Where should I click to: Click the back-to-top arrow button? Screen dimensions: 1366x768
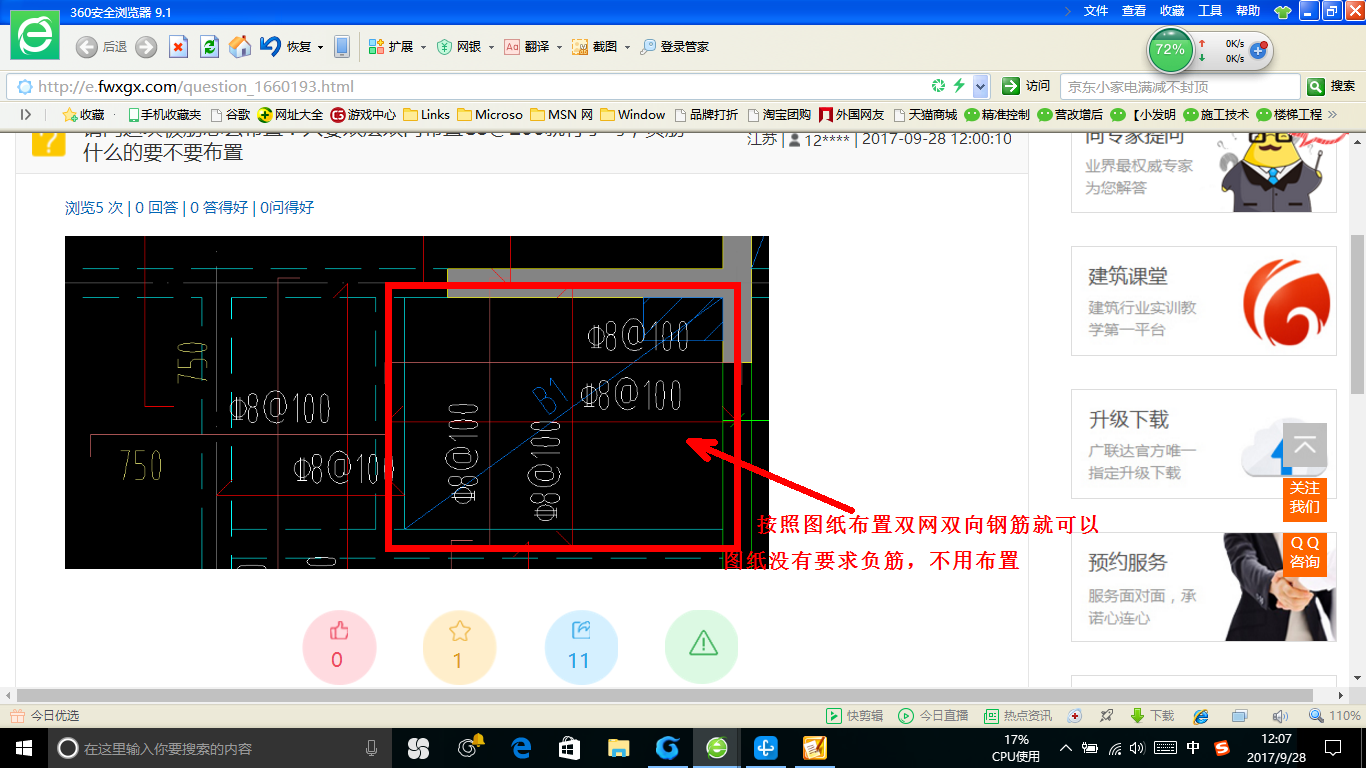(1304, 445)
